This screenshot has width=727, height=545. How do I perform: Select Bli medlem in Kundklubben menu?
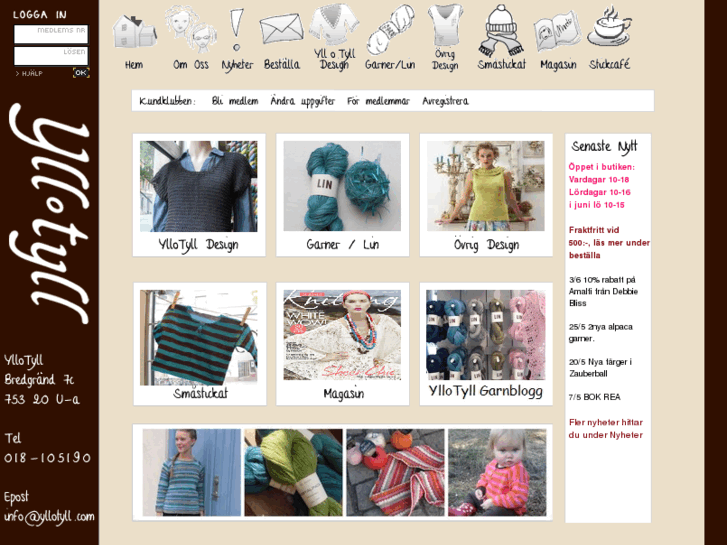point(235,101)
